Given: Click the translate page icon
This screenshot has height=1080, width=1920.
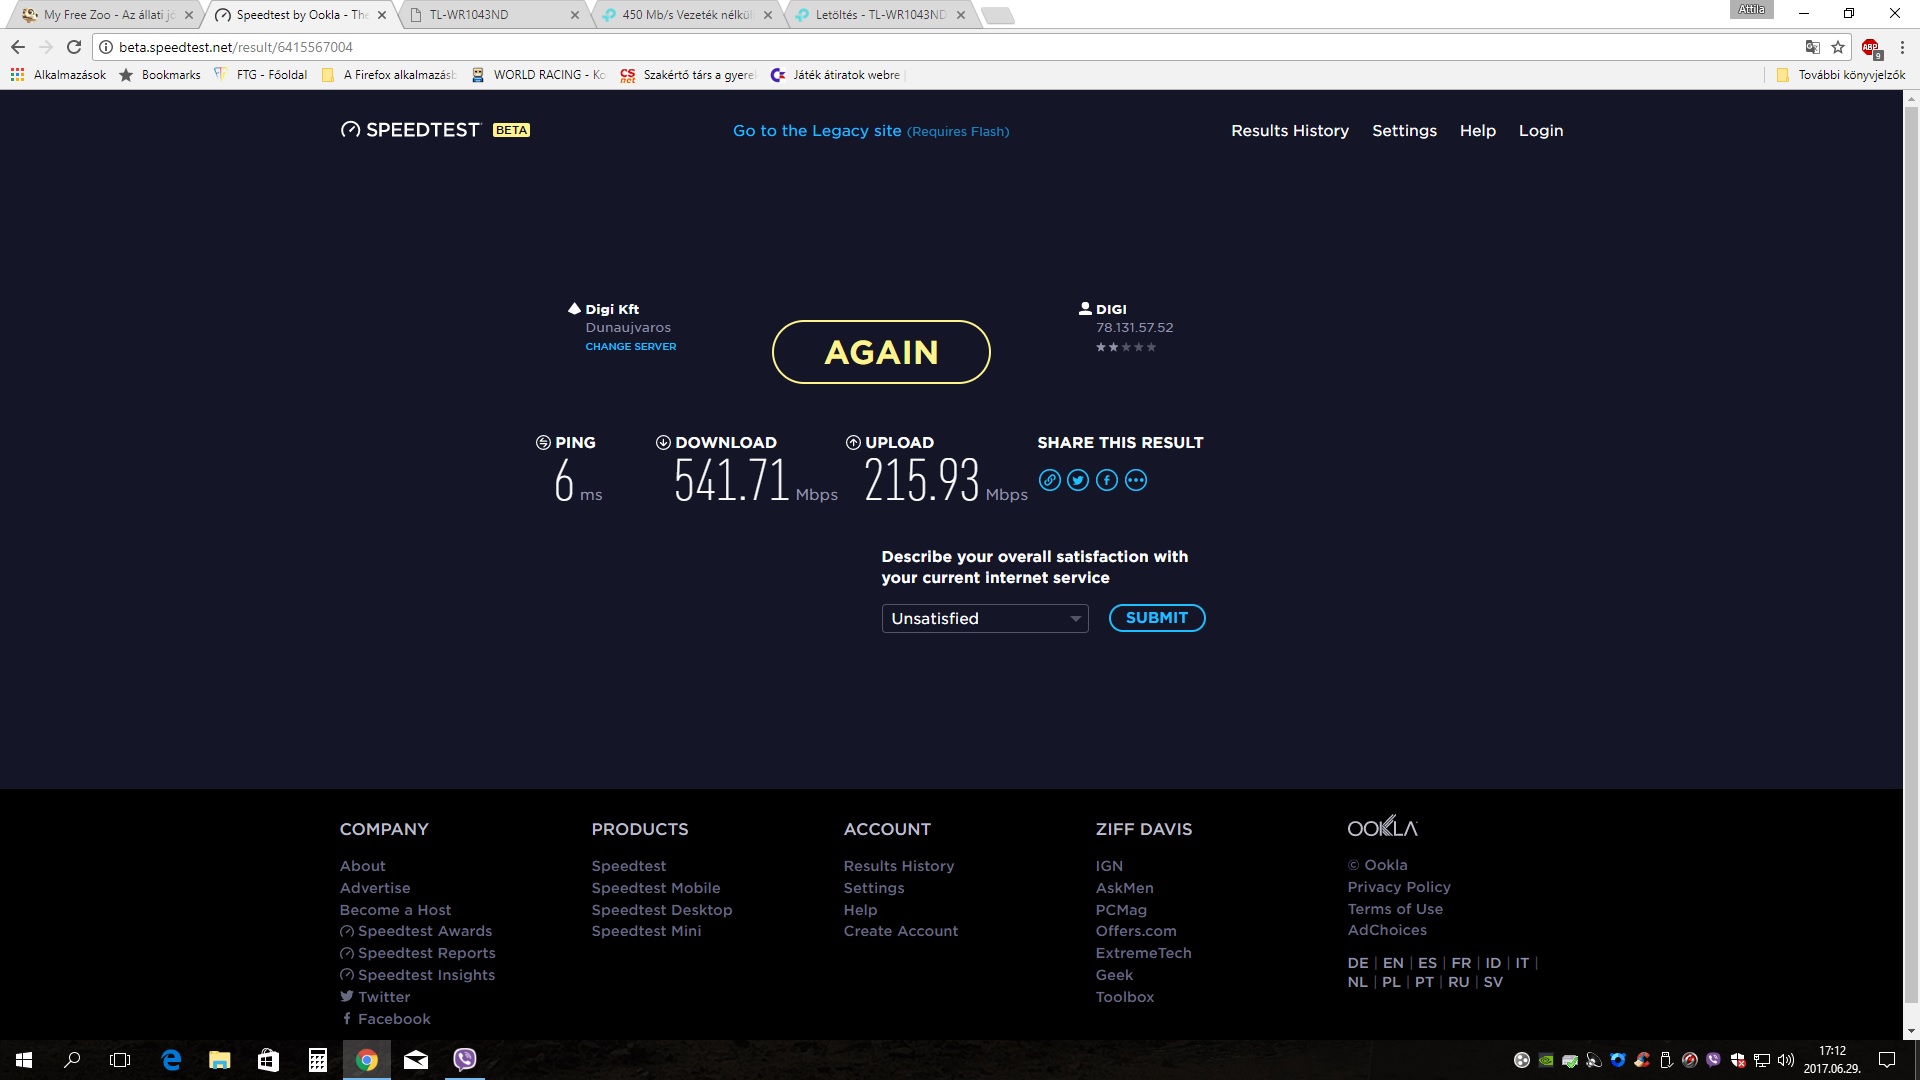Looking at the screenshot, I should click(x=1812, y=47).
